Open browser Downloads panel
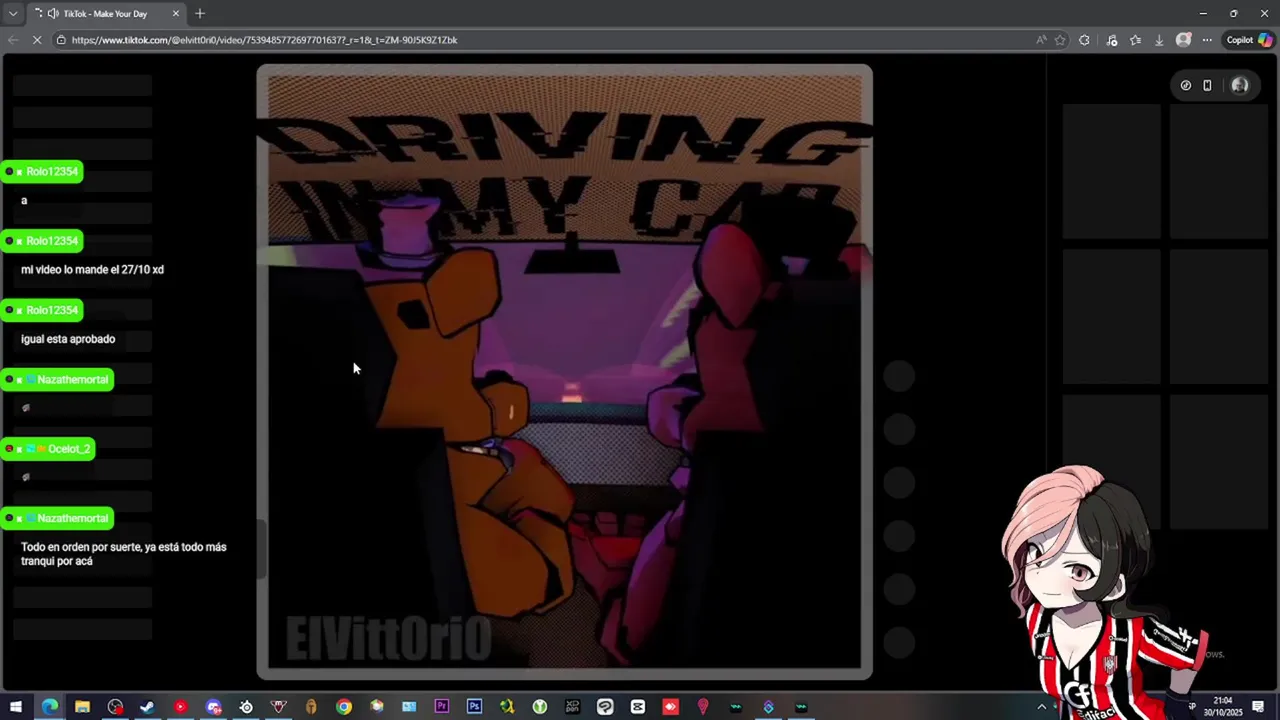The height and width of the screenshot is (720, 1280). [1159, 40]
